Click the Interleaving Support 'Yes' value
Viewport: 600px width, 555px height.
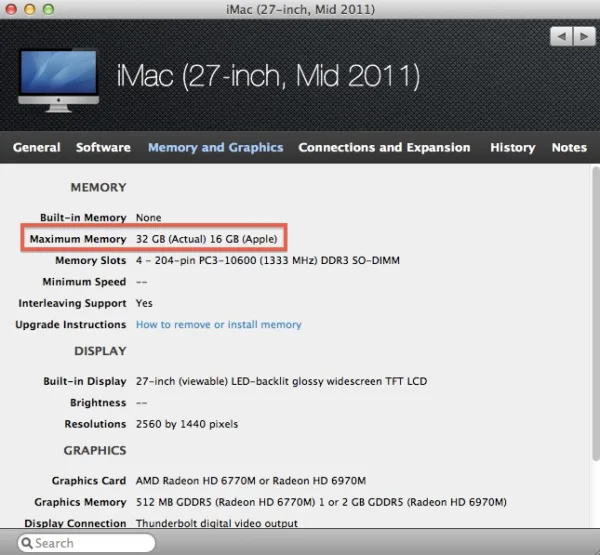pyautogui.click(x=144, y=303)
